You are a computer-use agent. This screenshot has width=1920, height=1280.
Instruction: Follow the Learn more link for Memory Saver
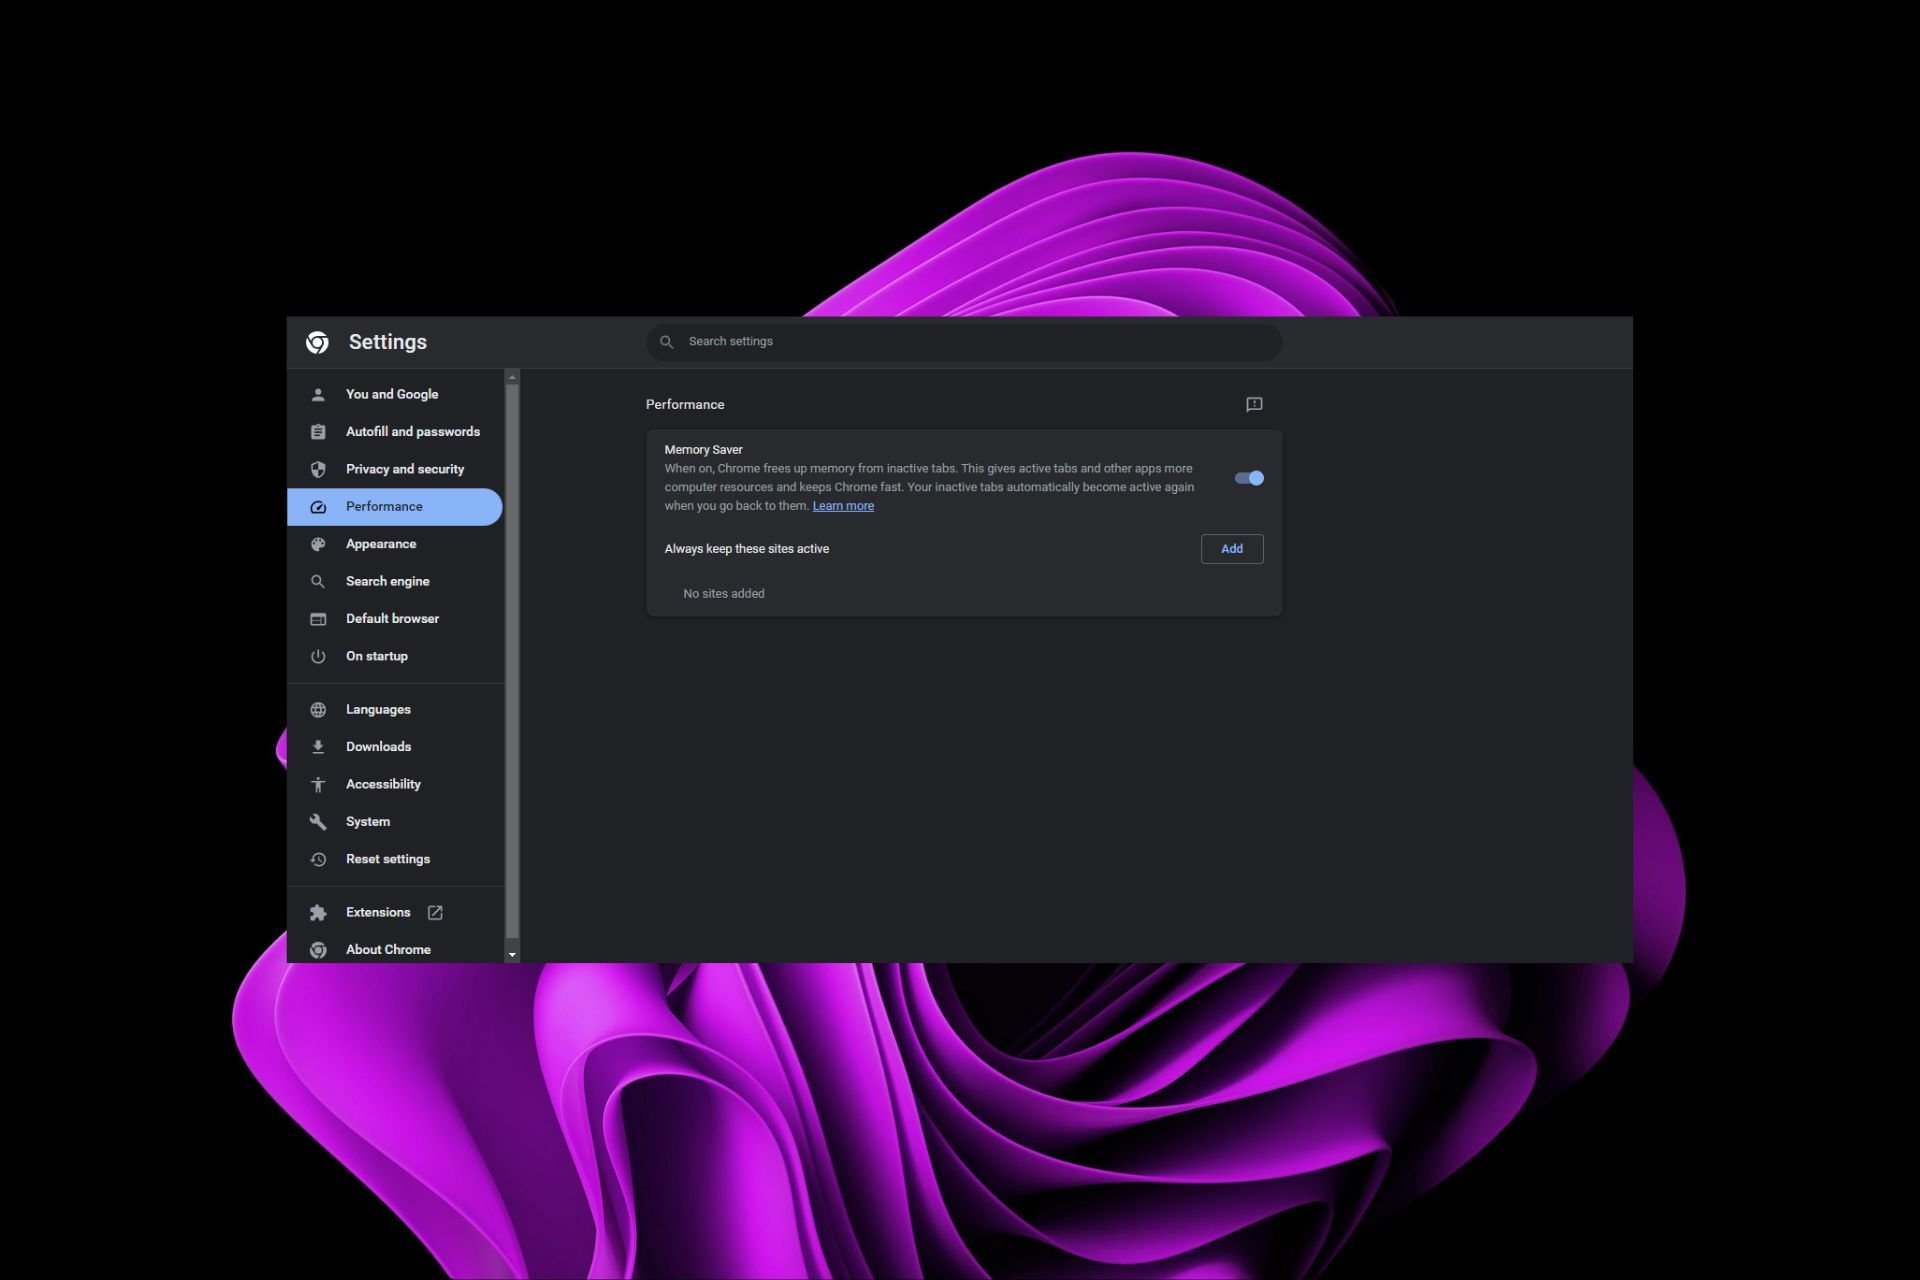[x=843, y=506]
